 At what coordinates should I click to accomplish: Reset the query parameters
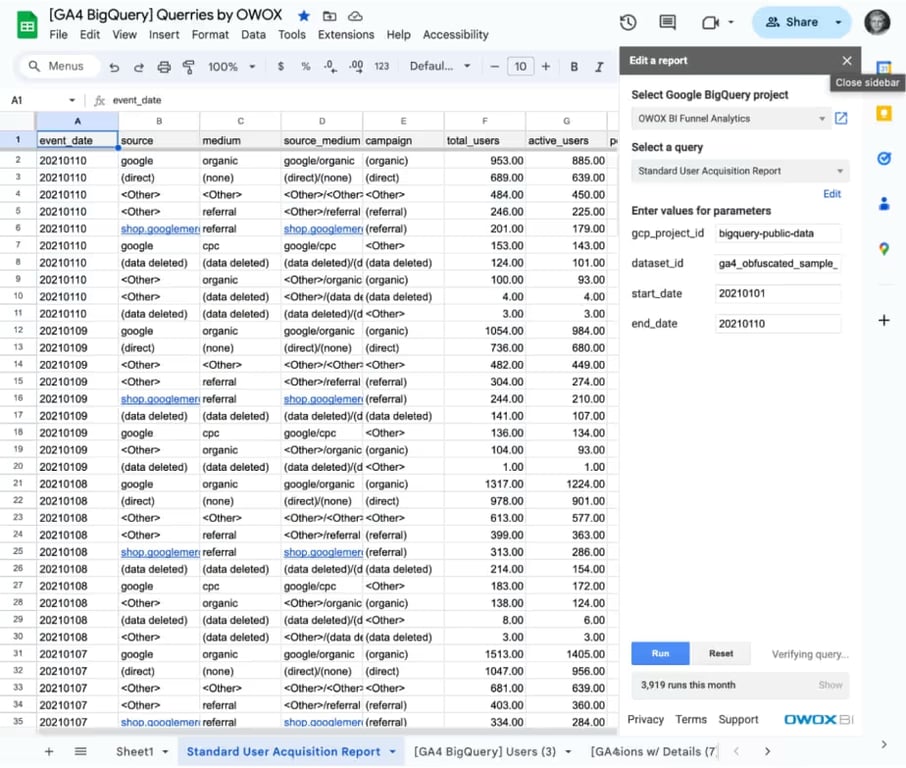point(721,654)
